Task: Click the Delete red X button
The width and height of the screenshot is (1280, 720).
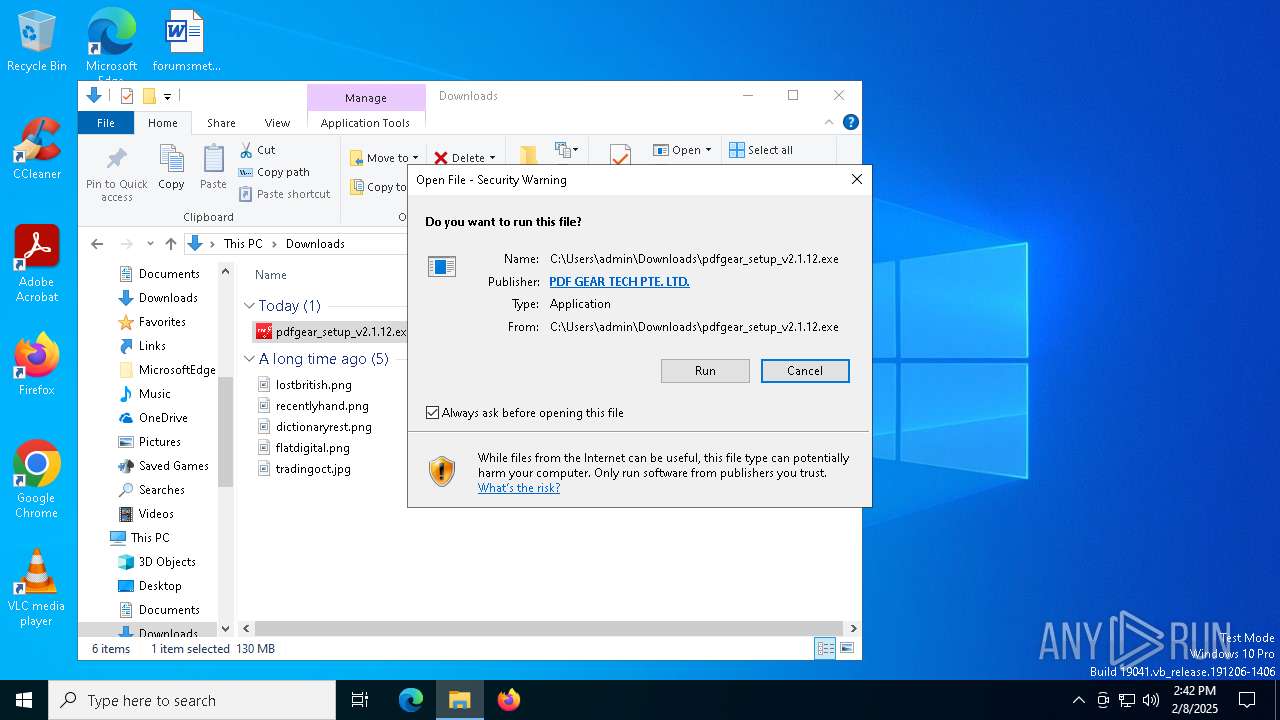Action: [x=459, y=158]
